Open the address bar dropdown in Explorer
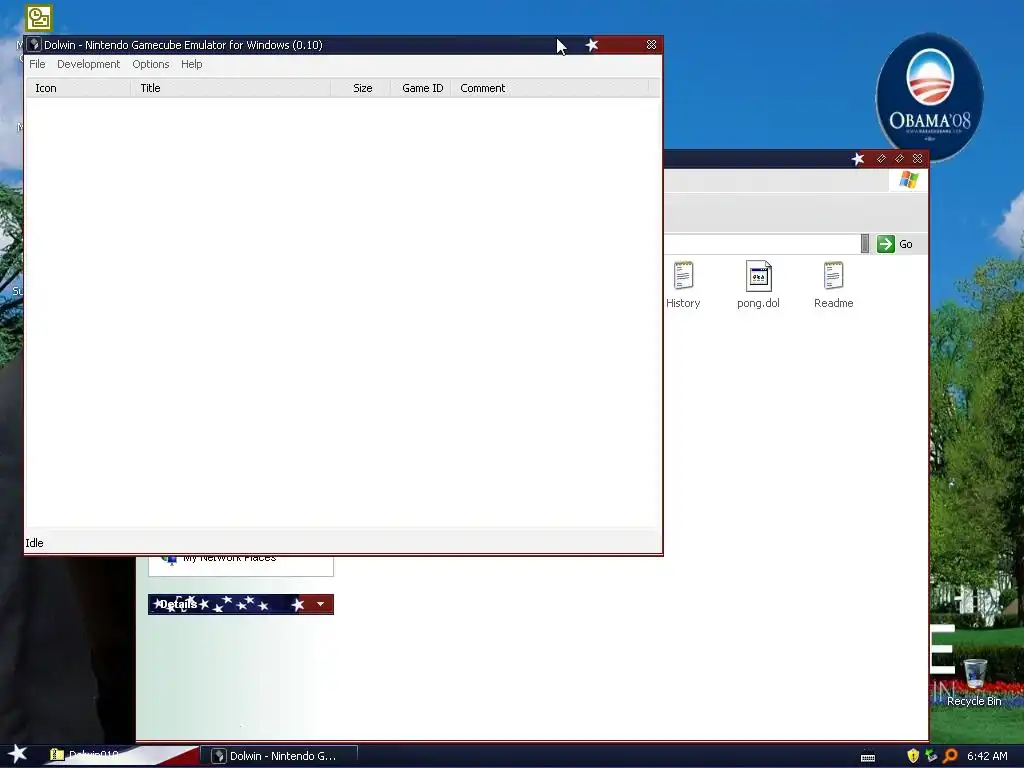Image resolution: width=1024 pixels, height=768 pixels. pyautogui.click(x=865, y=244)
